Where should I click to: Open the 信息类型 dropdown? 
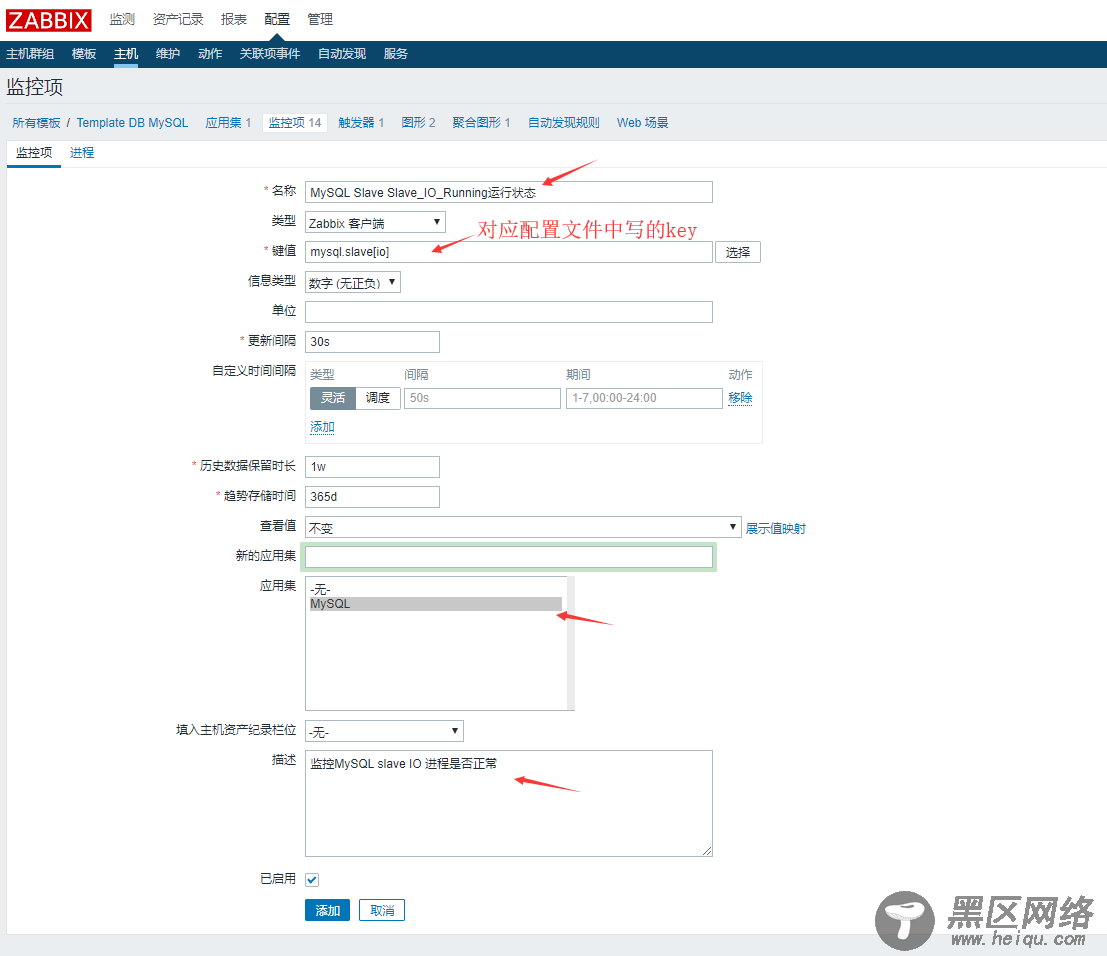[352, 282]
